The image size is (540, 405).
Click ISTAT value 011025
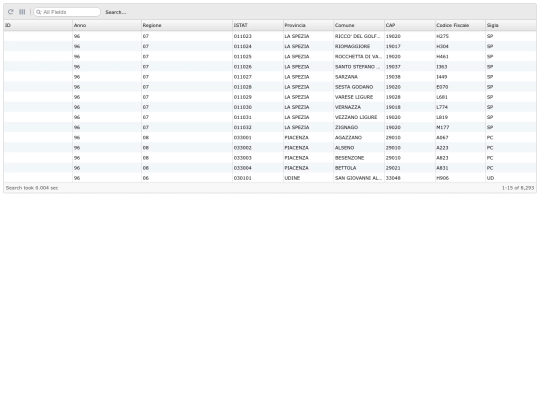click(242, 56)
